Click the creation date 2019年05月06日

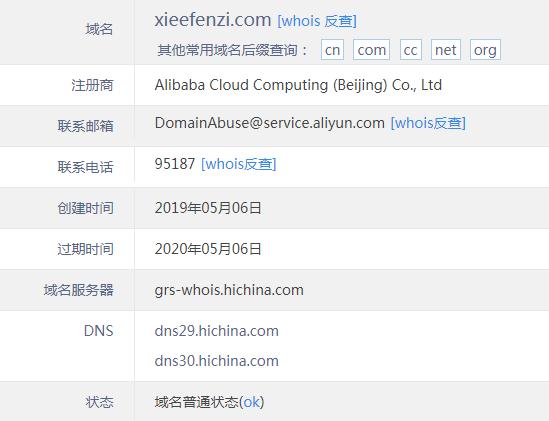point(208,208)
